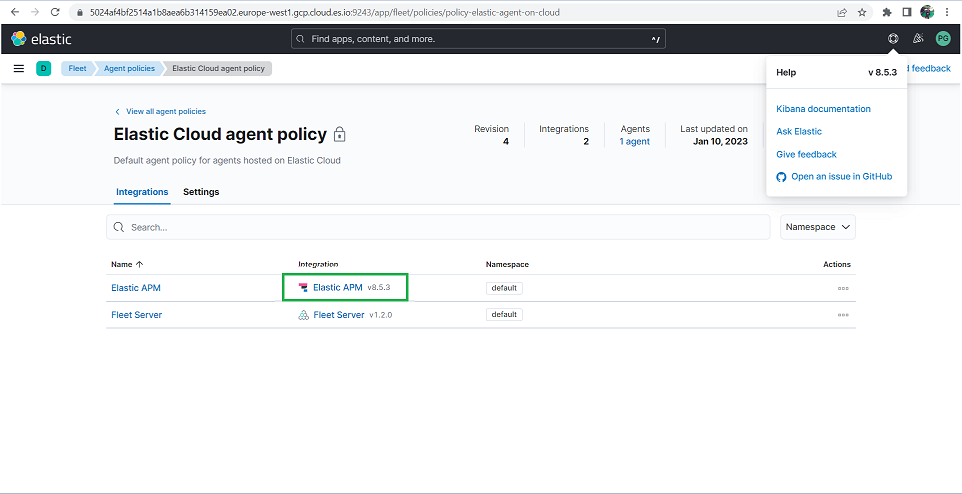962x494 pixels.
Task: Focus the Find apps, content search bar
Action: tap(478, 39)
